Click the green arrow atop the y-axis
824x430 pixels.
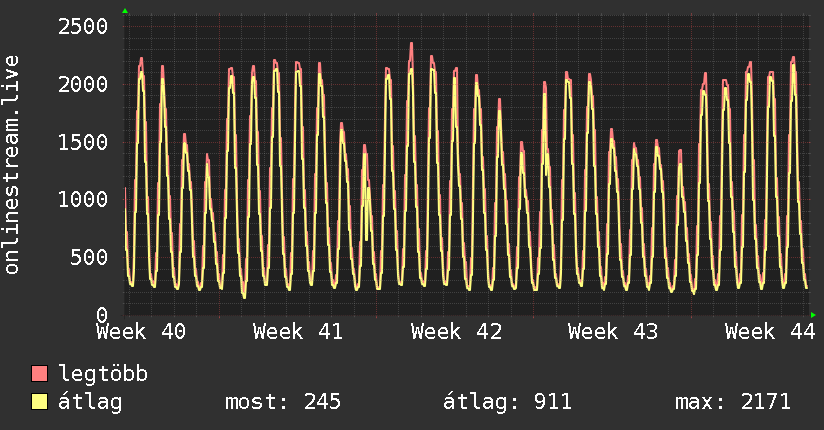tap(125, 11)
